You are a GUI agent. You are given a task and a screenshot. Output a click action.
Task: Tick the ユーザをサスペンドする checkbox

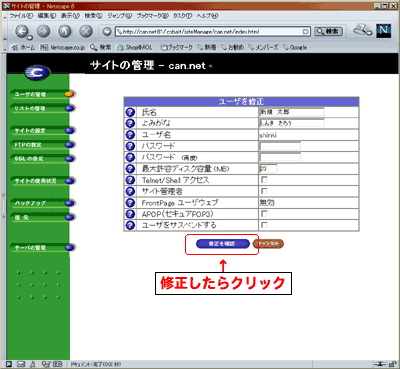pyautogui.click(x=264, y=225)
